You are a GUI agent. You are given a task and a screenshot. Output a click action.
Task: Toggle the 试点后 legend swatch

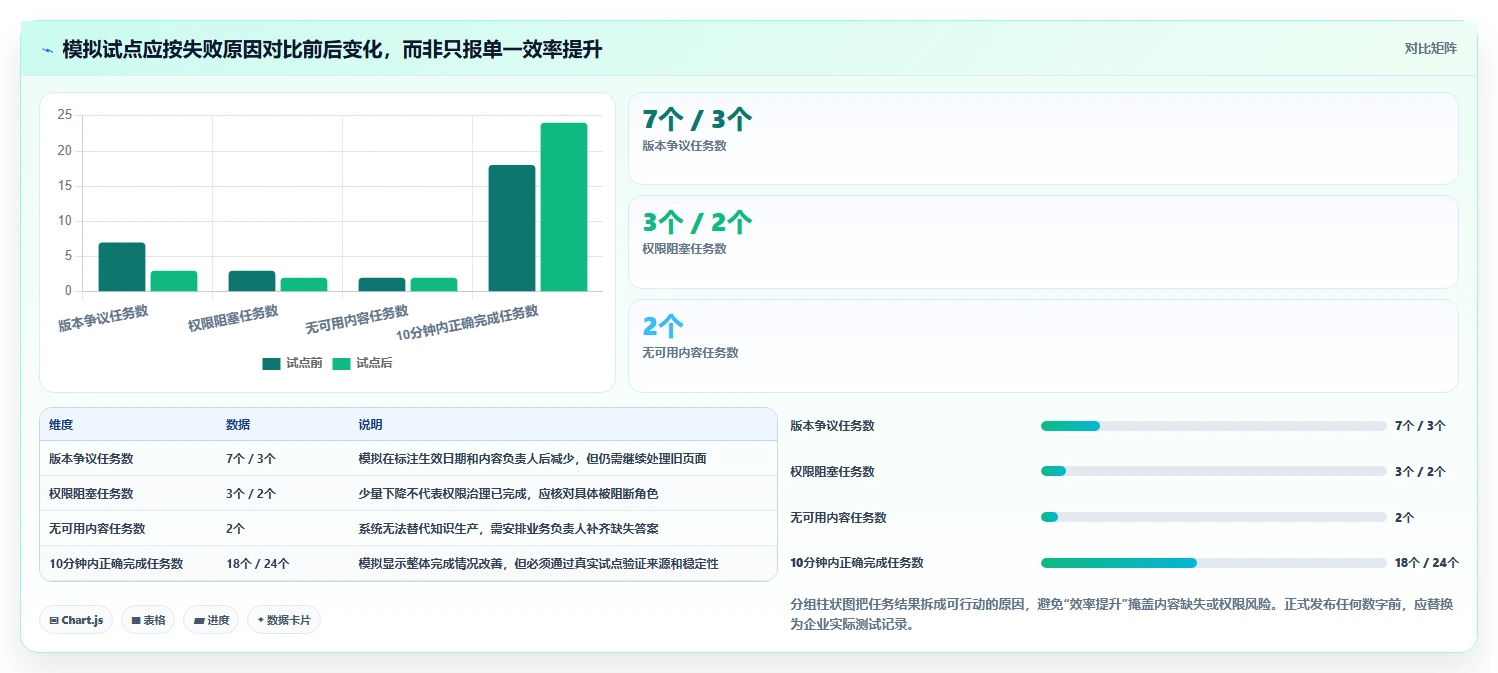click(342, 363)
